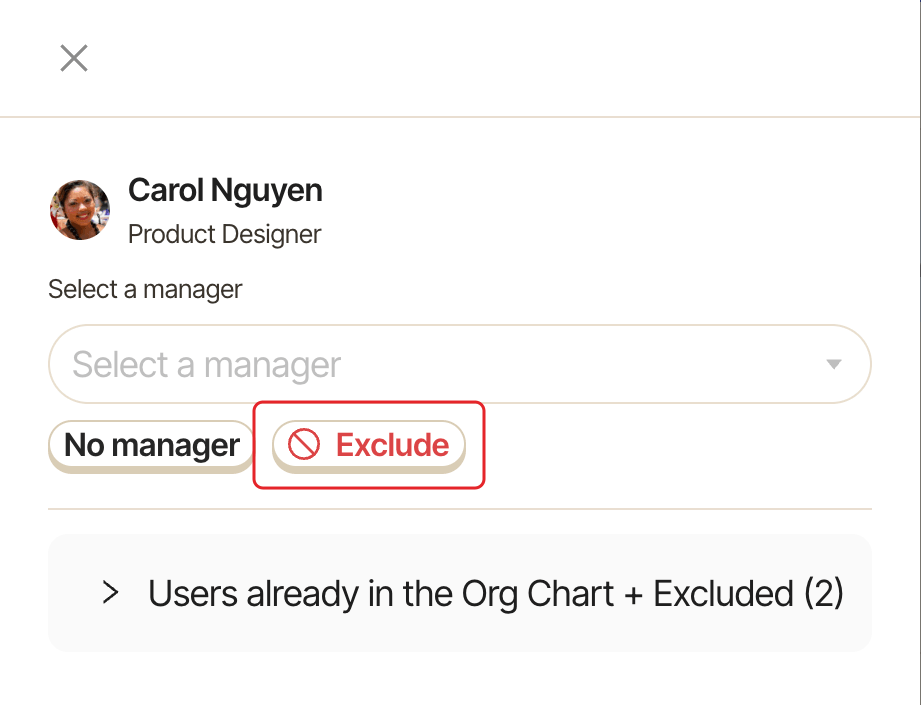Click Carol Nguyen's profile photo
Screen dimensions: 921x705
pos(80,210)
